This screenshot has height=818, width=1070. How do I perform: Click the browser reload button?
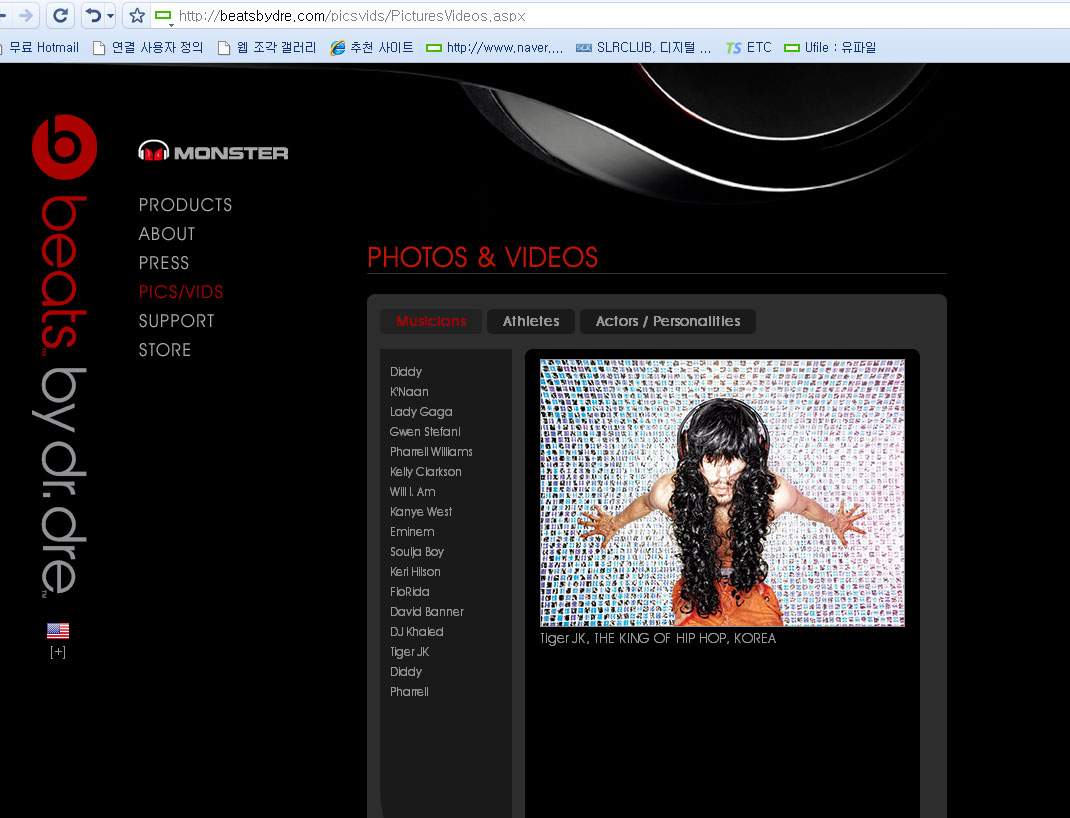click(60, 15)
